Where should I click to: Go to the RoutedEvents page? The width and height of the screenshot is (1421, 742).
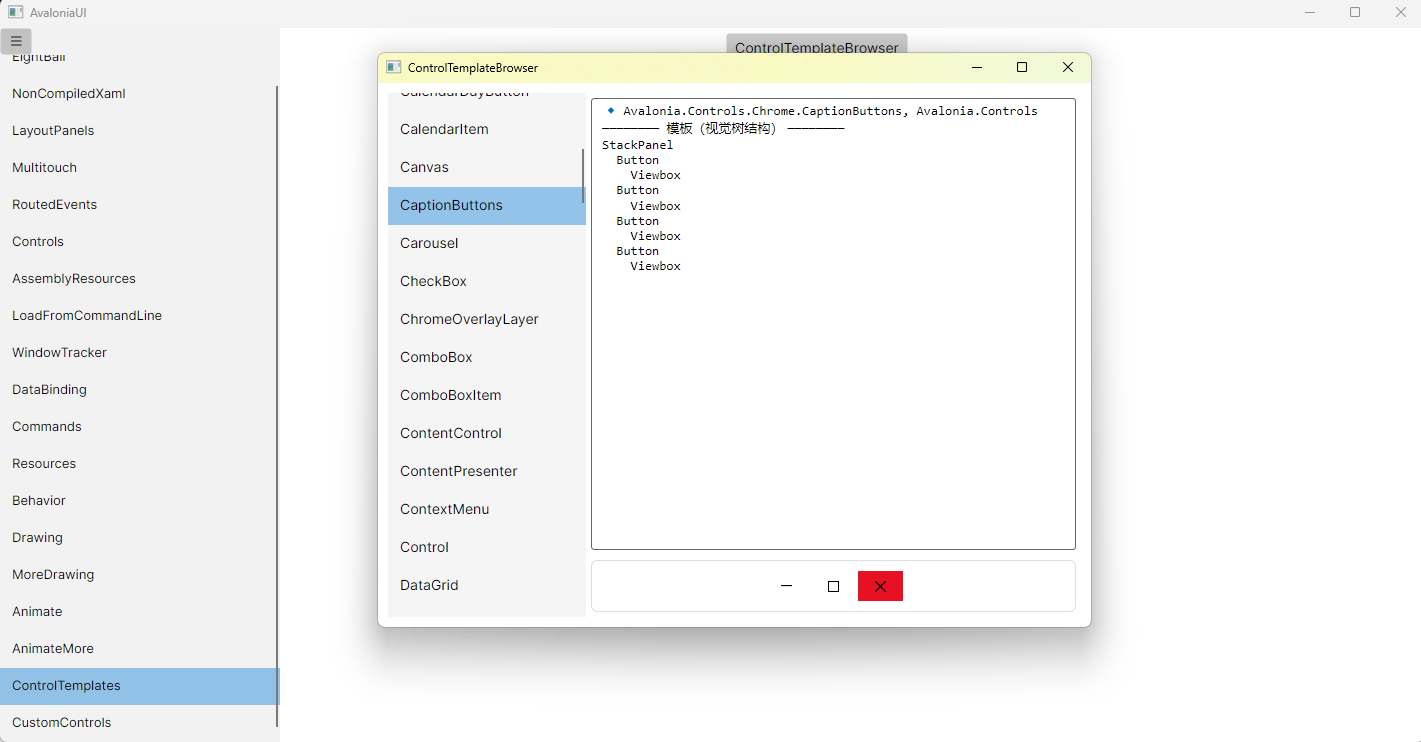coord(138,205)
